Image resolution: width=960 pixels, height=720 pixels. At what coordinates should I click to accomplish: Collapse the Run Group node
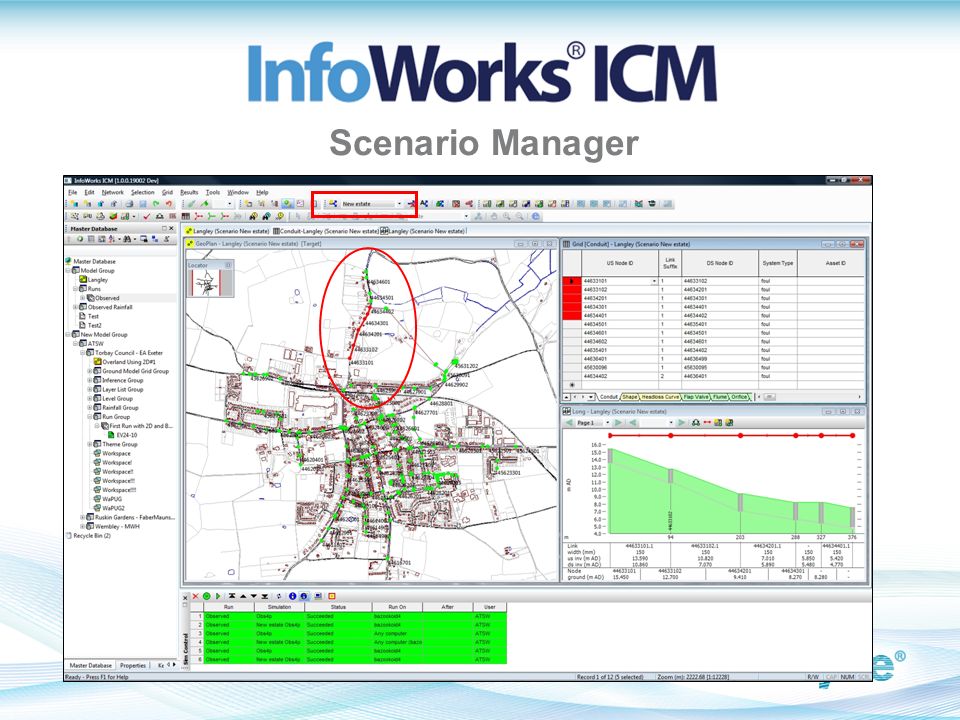point(90,417)
